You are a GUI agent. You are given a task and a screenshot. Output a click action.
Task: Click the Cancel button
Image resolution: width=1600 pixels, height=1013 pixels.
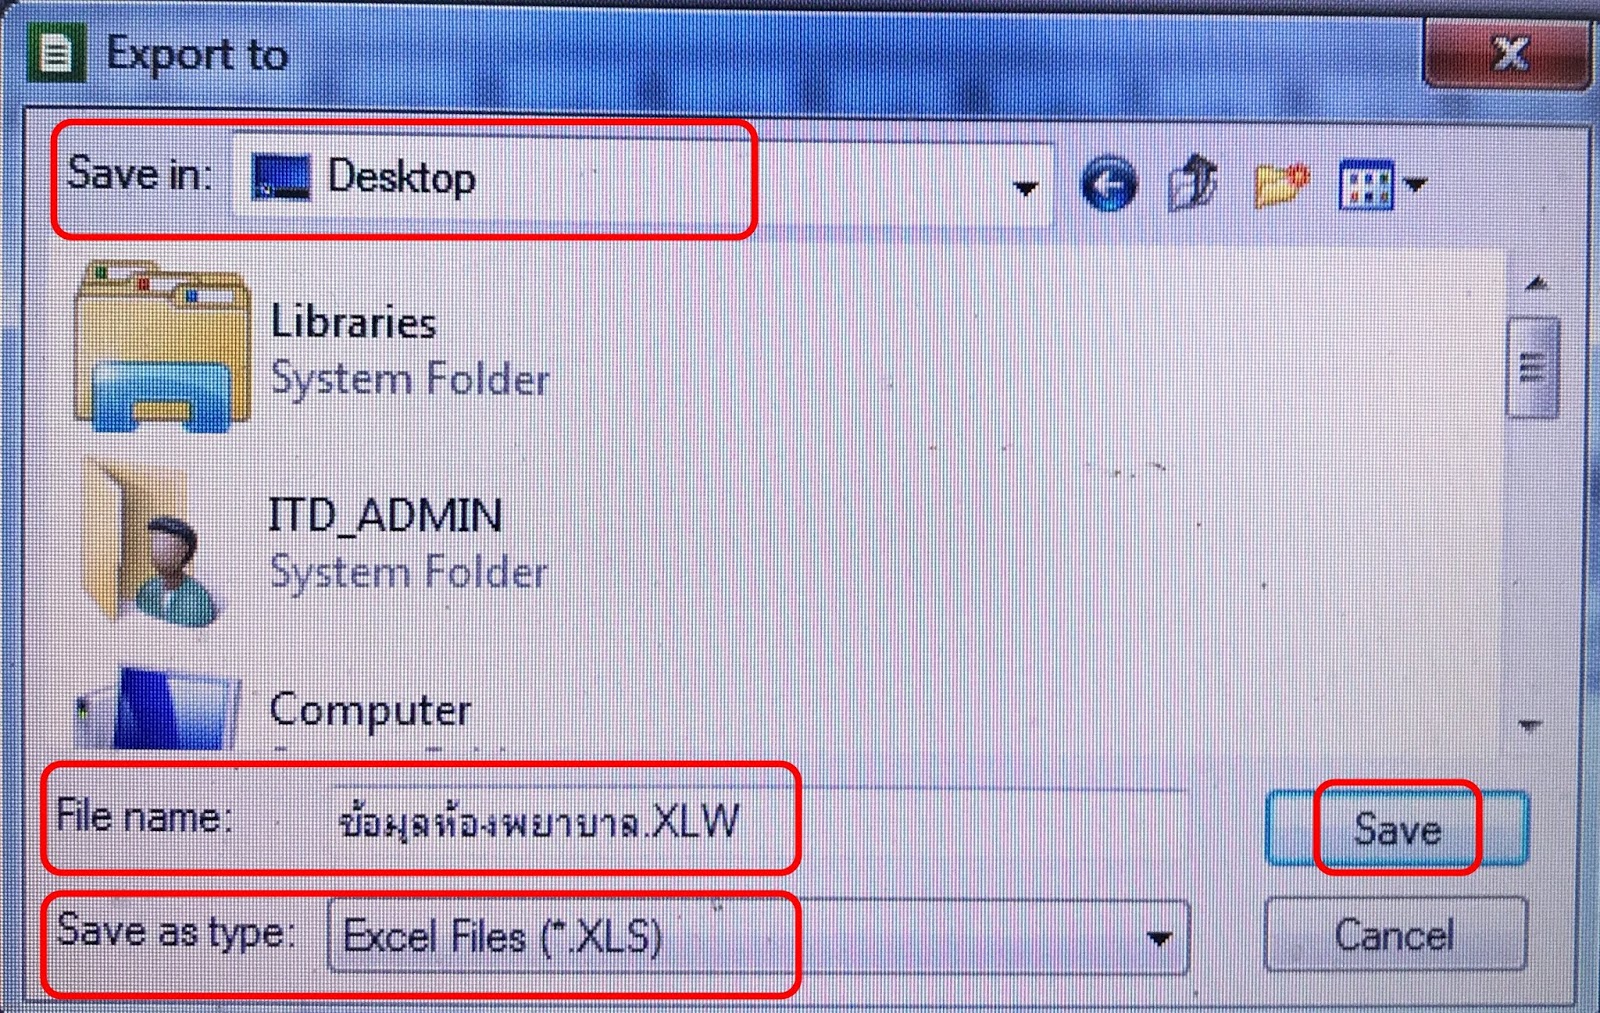click(1395, 935)
